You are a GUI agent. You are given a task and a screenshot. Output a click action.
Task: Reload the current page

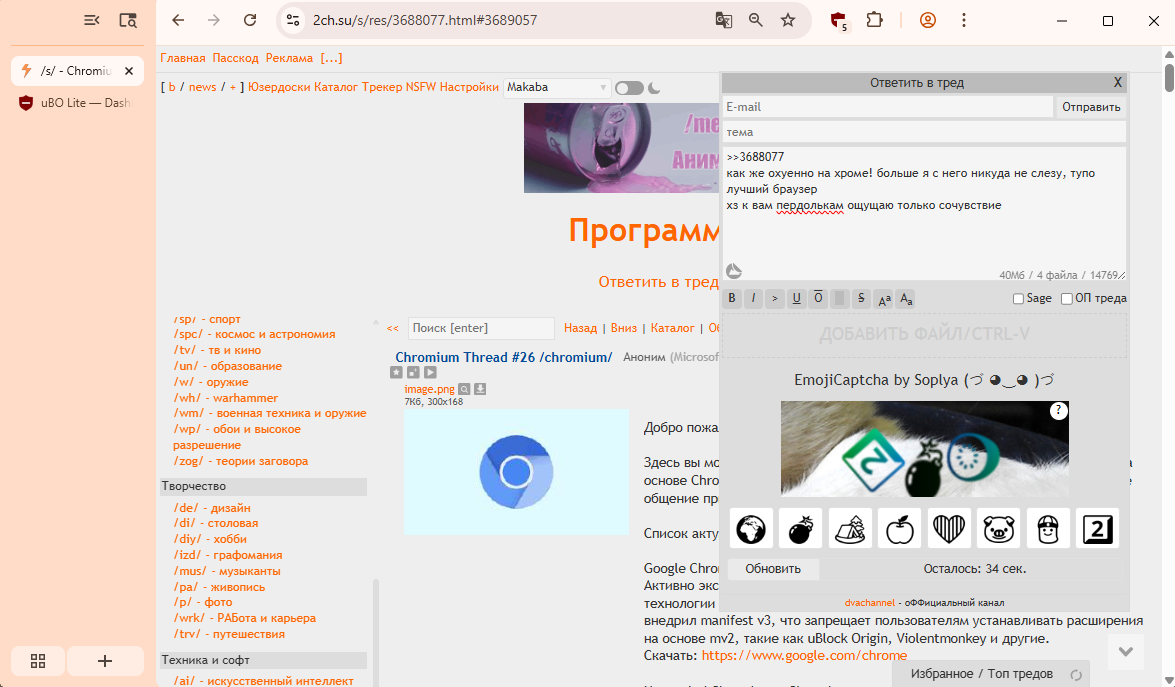coord(250,20)
